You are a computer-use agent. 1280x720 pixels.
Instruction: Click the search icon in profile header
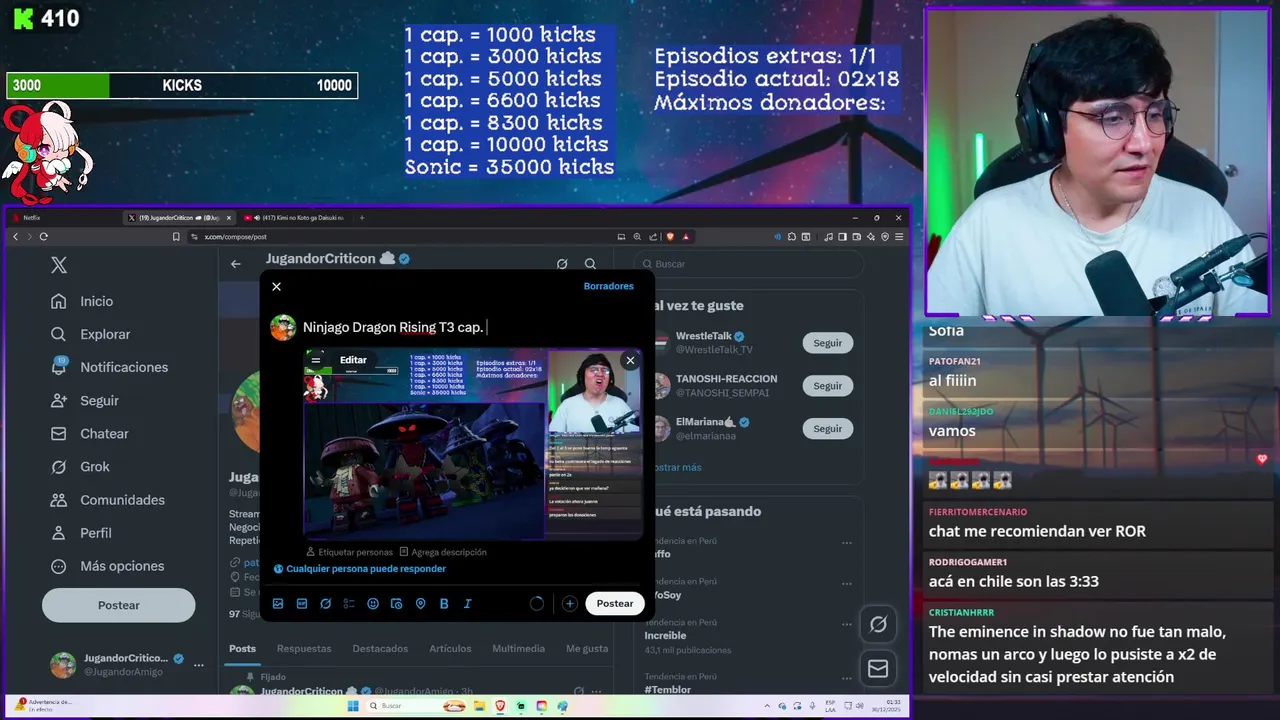[x=590, y=264]
